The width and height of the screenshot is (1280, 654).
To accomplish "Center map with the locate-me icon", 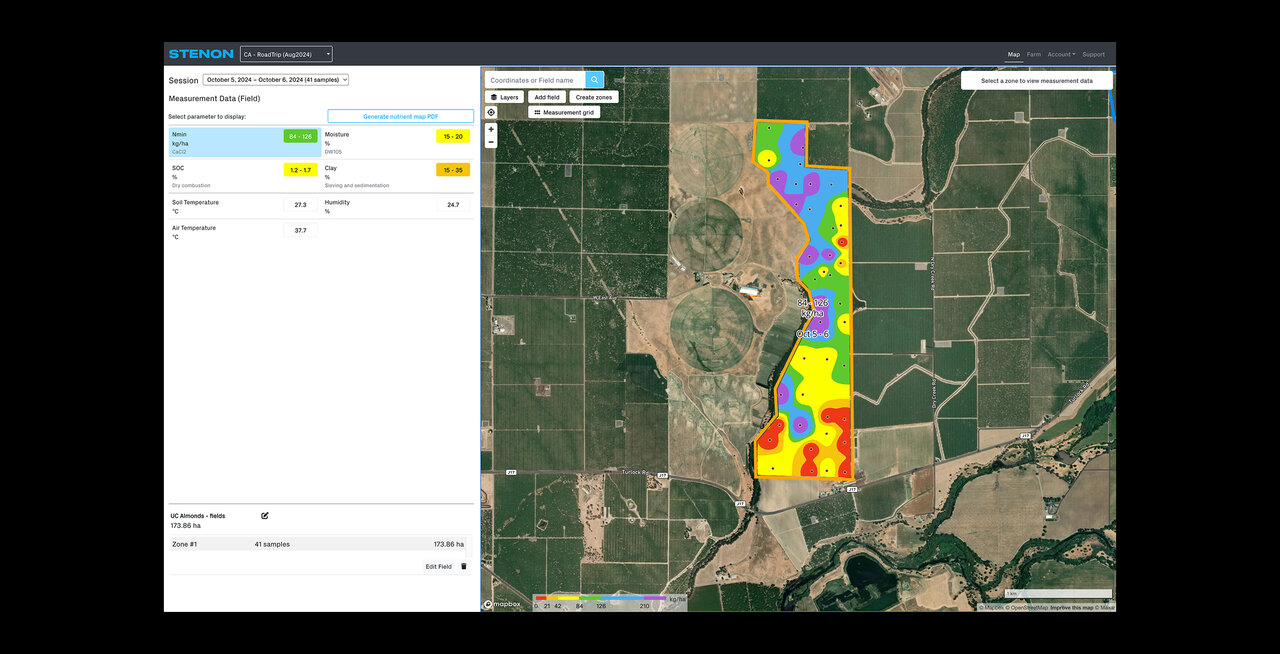I will point(491,112).
